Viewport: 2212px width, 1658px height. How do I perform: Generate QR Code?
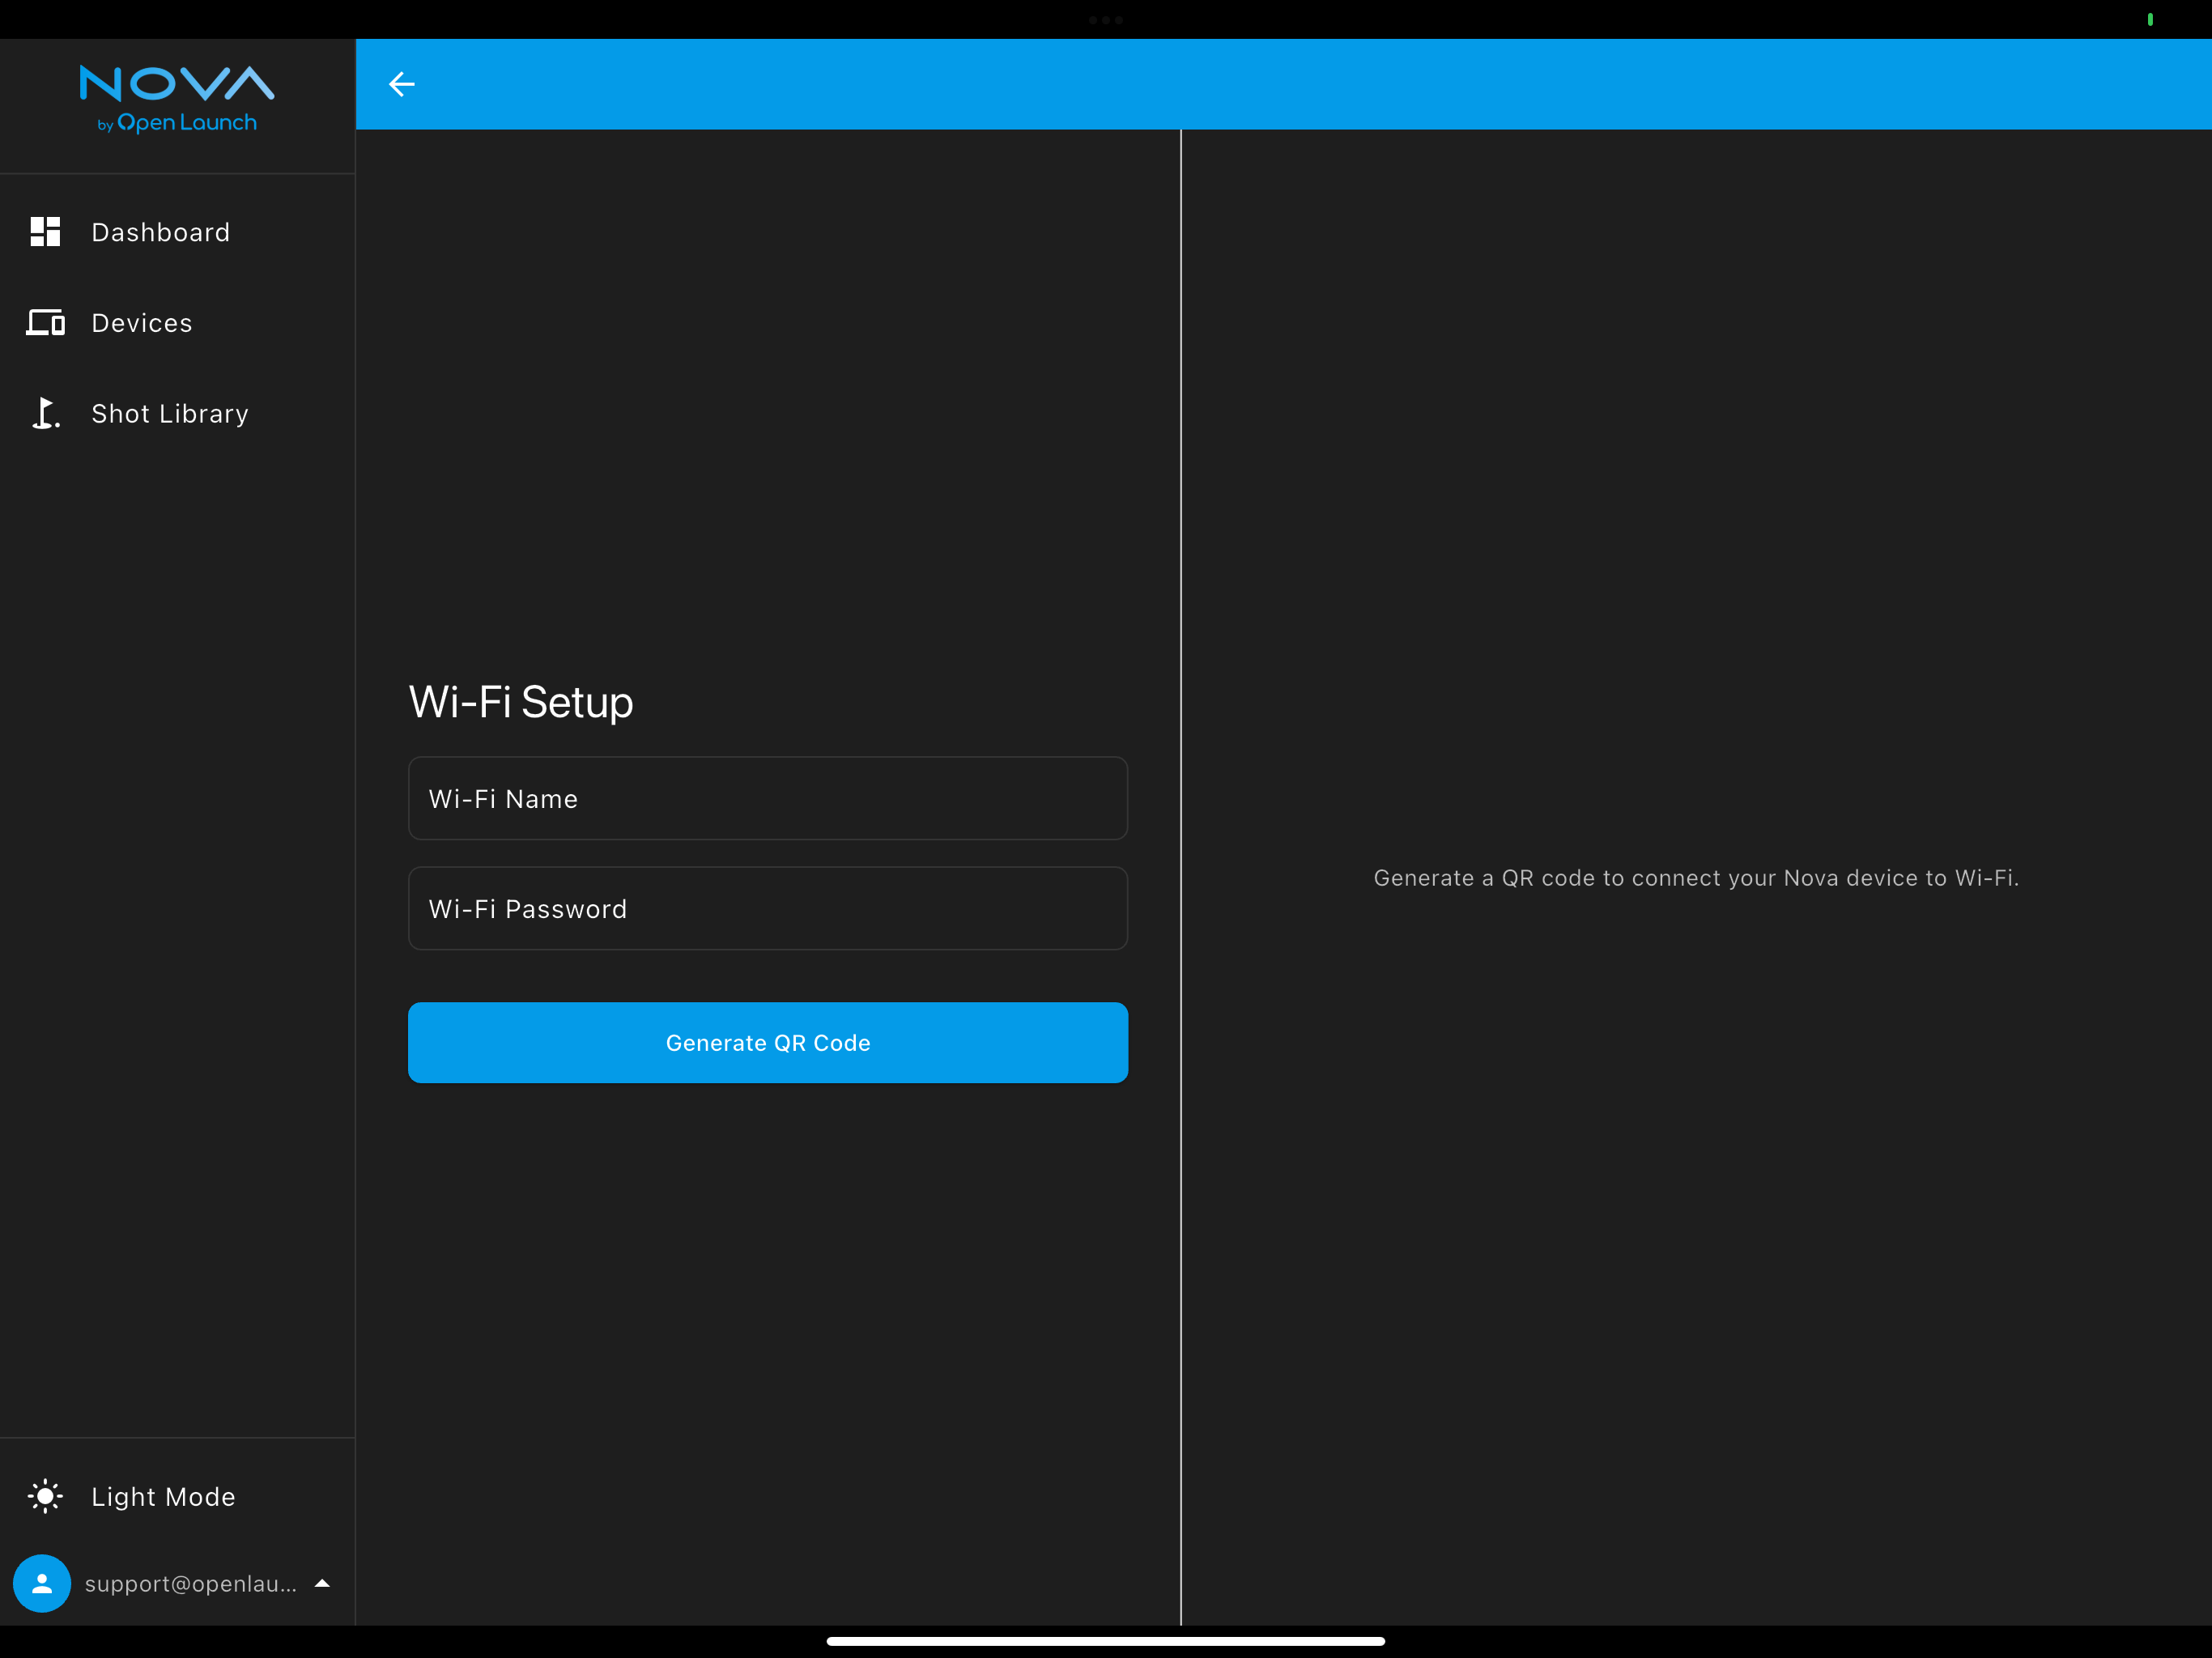(x=768, y=1042)
